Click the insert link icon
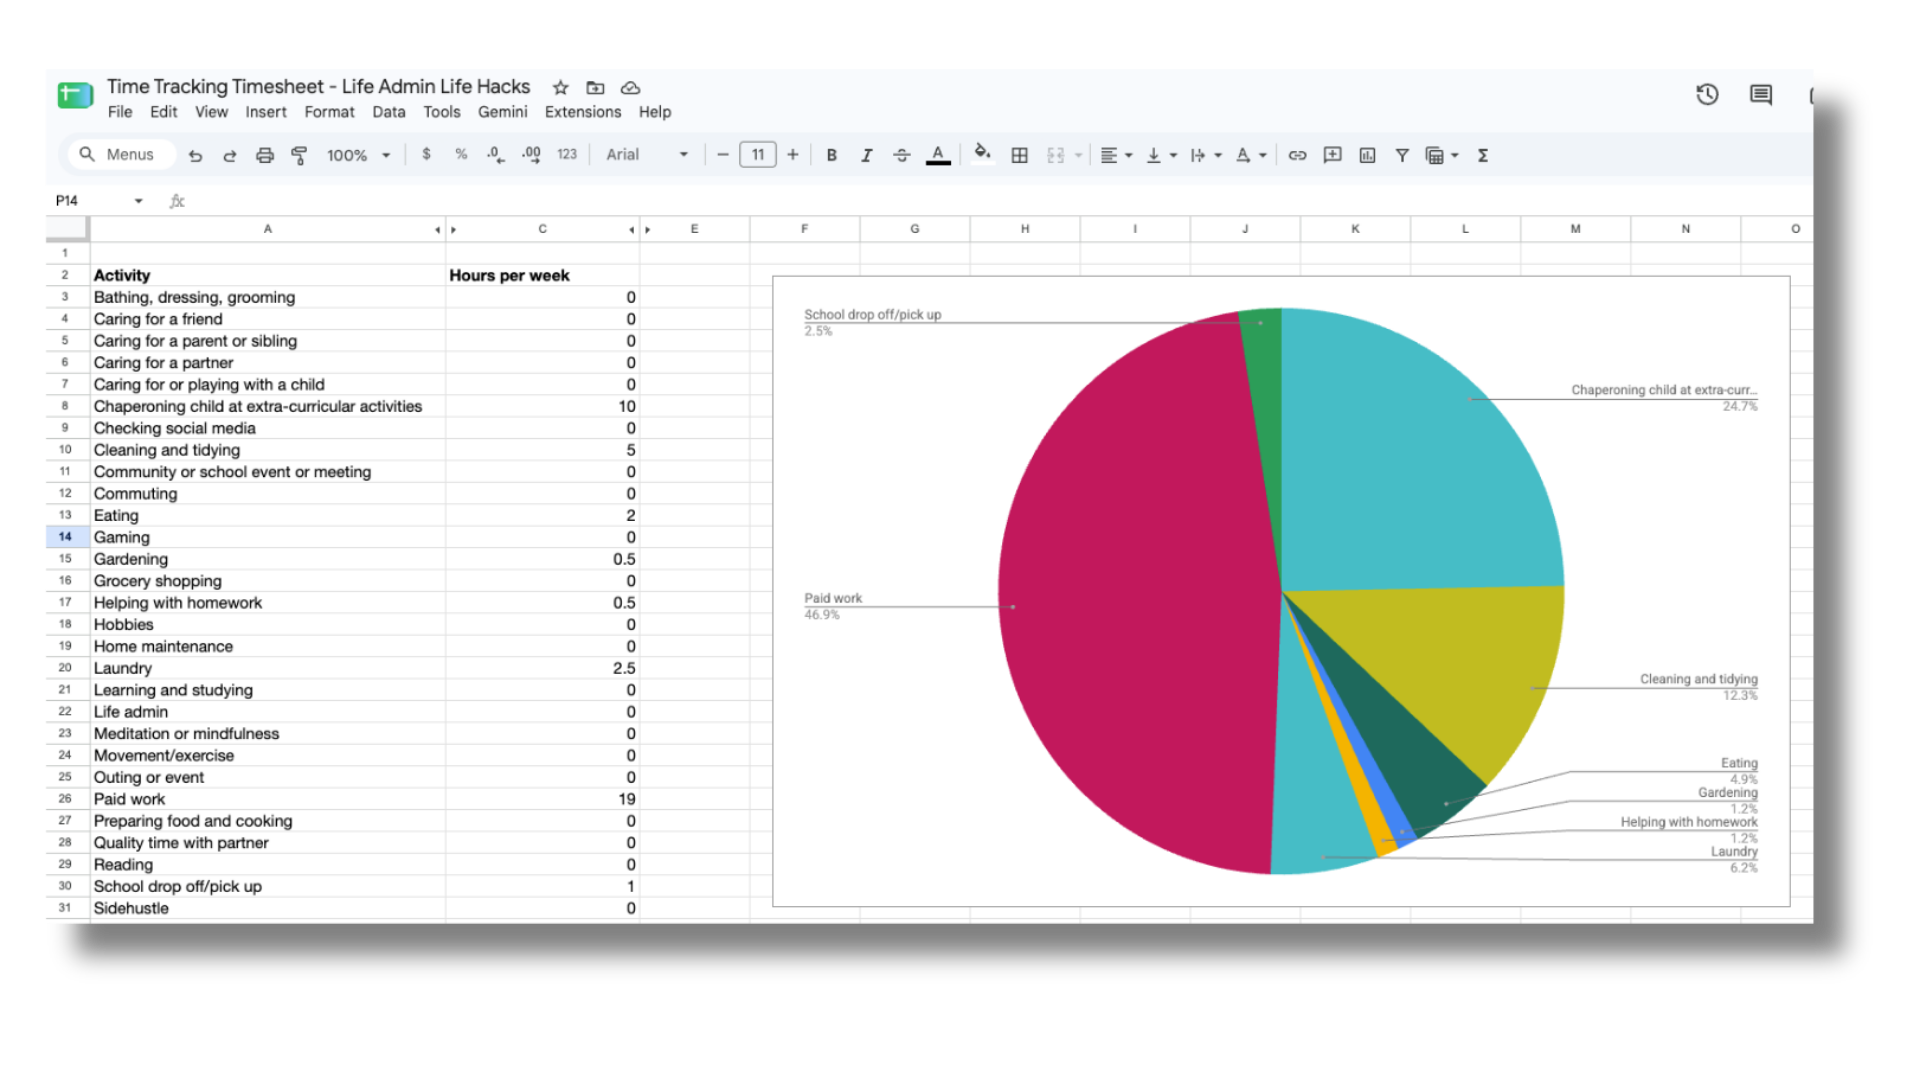 [x=1297, y=155]
